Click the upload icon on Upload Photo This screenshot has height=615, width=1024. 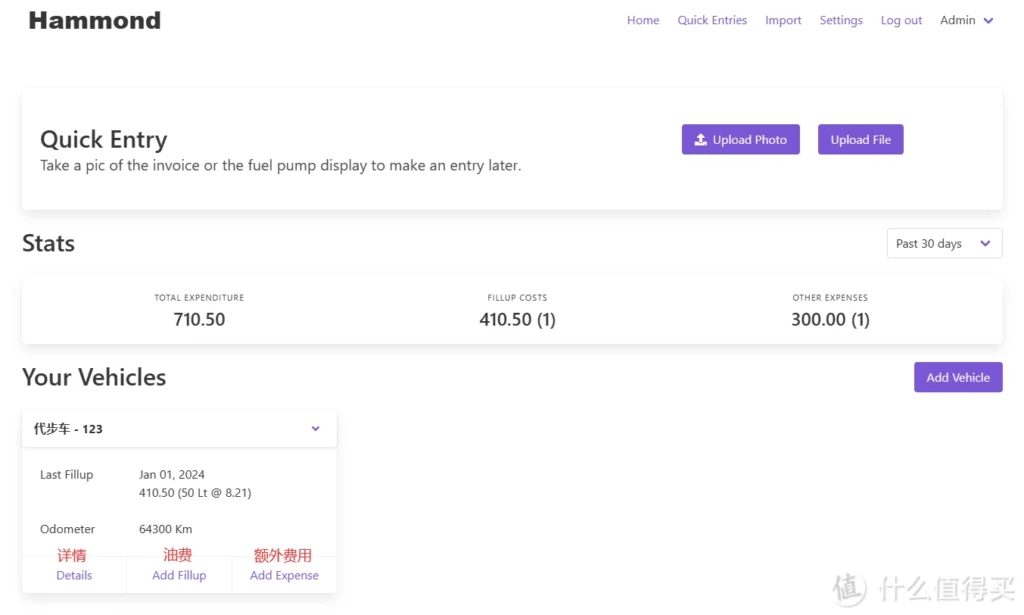click(701, 140)
